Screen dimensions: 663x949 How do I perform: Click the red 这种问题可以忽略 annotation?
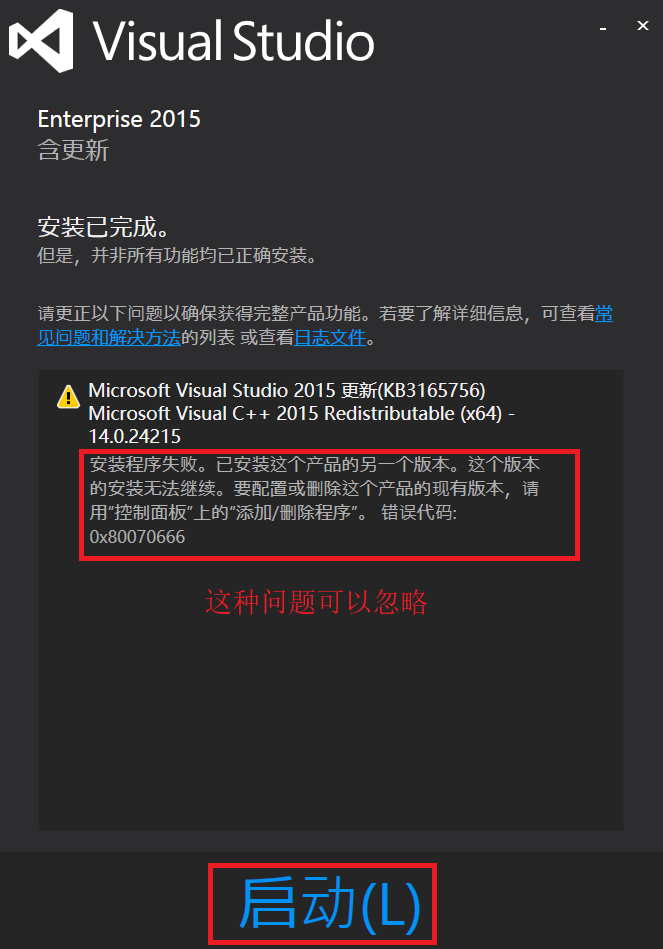tap(316, 602)
